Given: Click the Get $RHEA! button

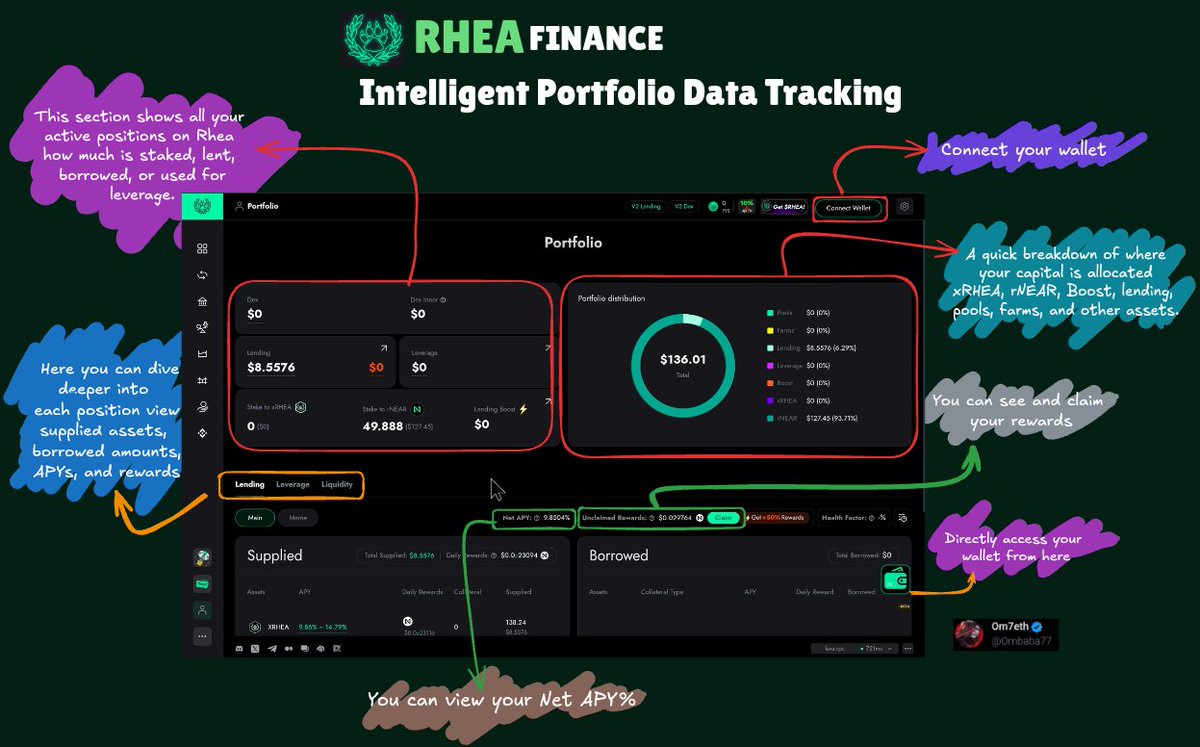Looking at the screenshot, I should coord(784,207).
